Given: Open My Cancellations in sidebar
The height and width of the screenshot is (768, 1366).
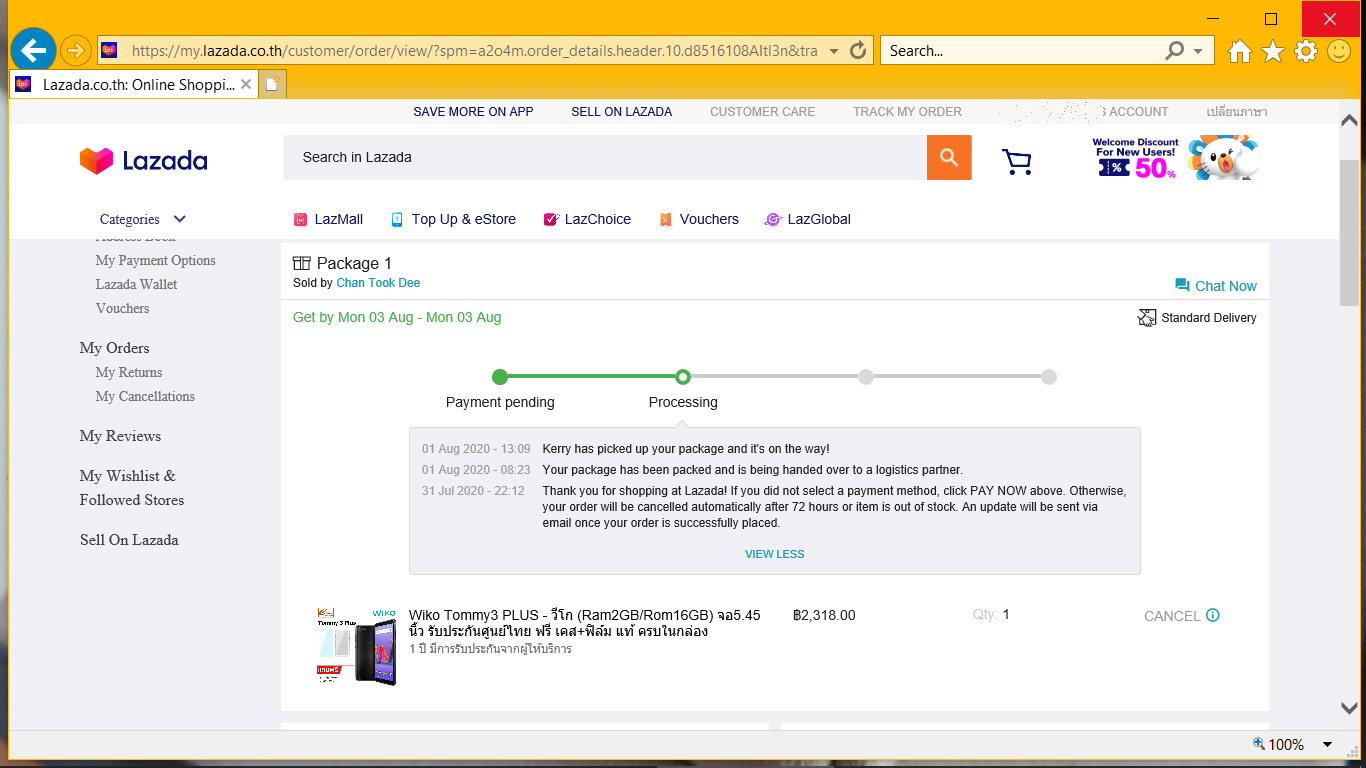Looking at the screenshot, I should point(145,396).
